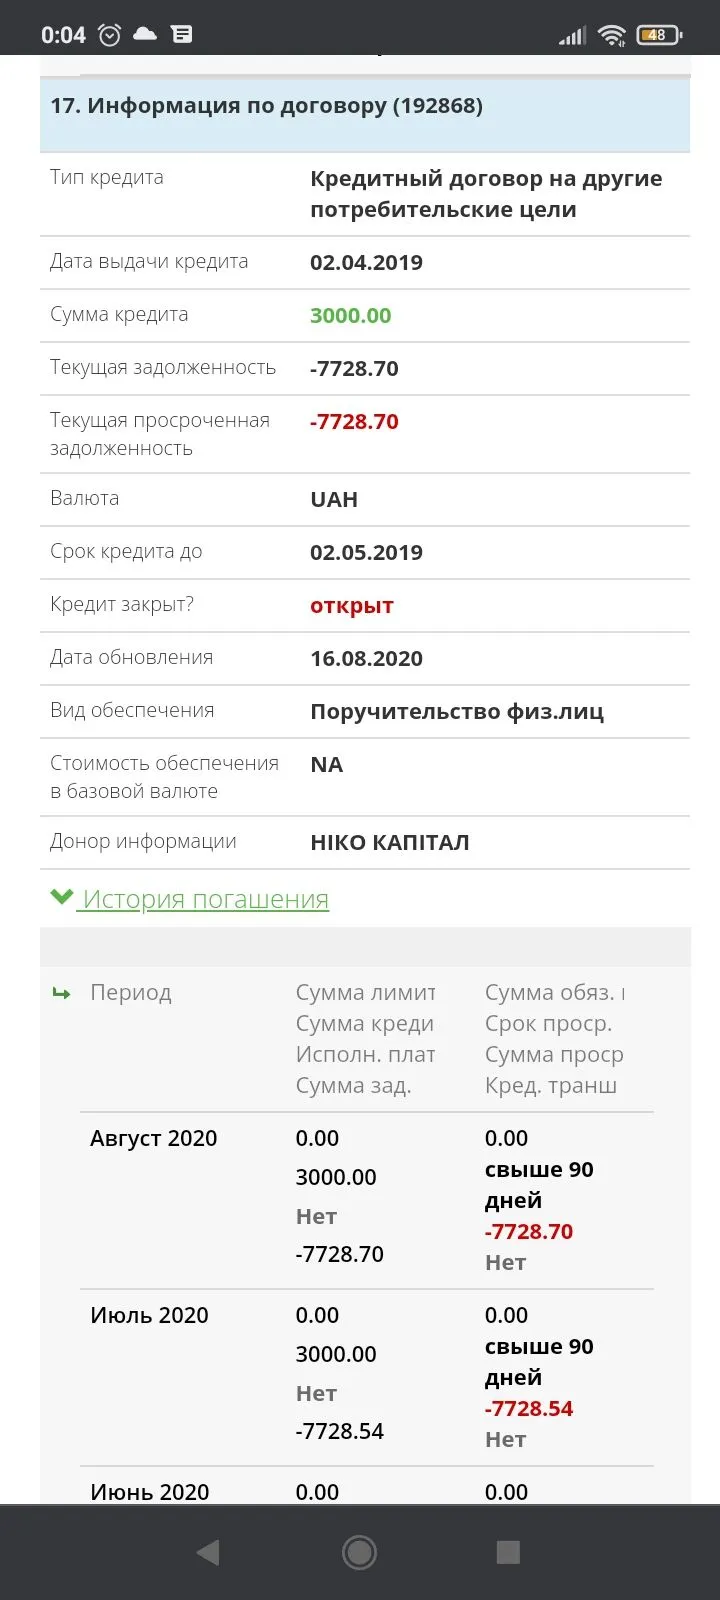Tap the green arrow beside Период
This screenshot has height=1600, width=720.
click(x=62, y=993)
